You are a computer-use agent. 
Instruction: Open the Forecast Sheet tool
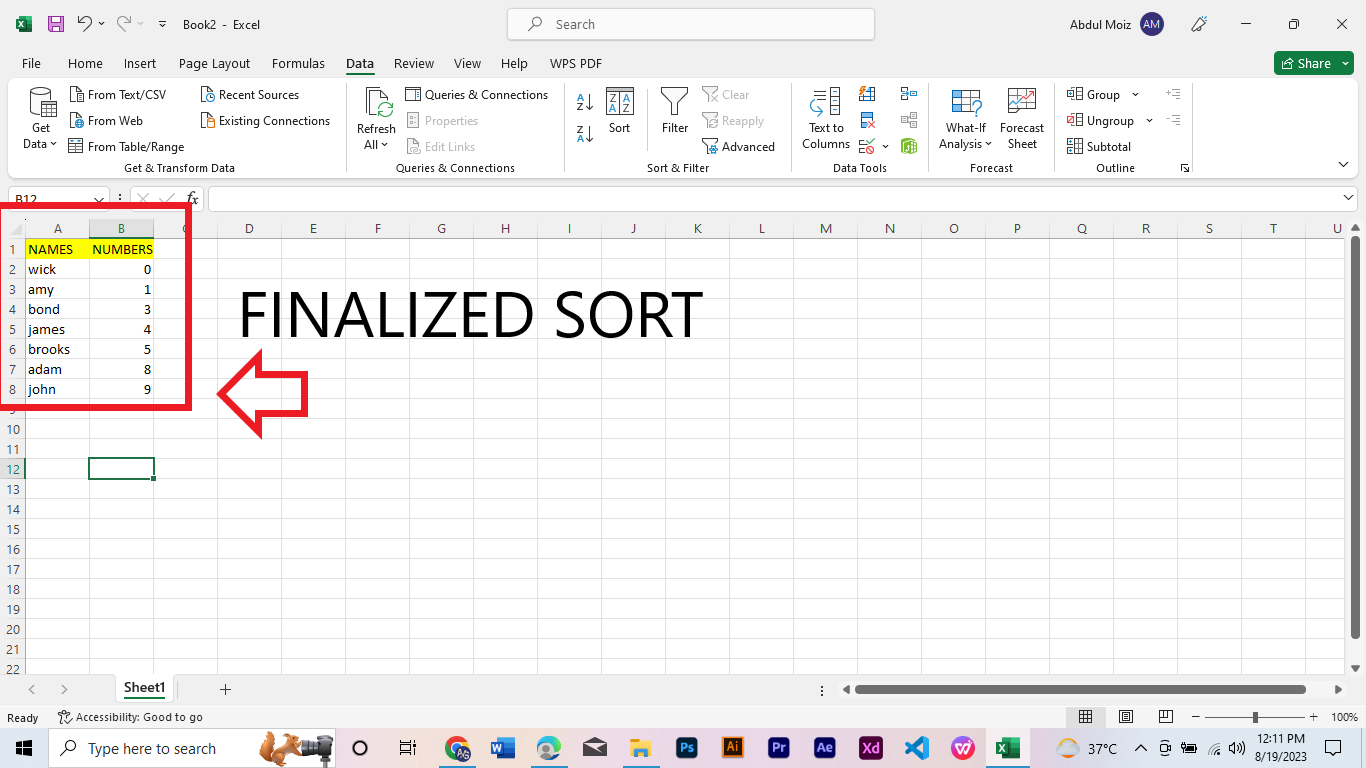click(1021, 118)
